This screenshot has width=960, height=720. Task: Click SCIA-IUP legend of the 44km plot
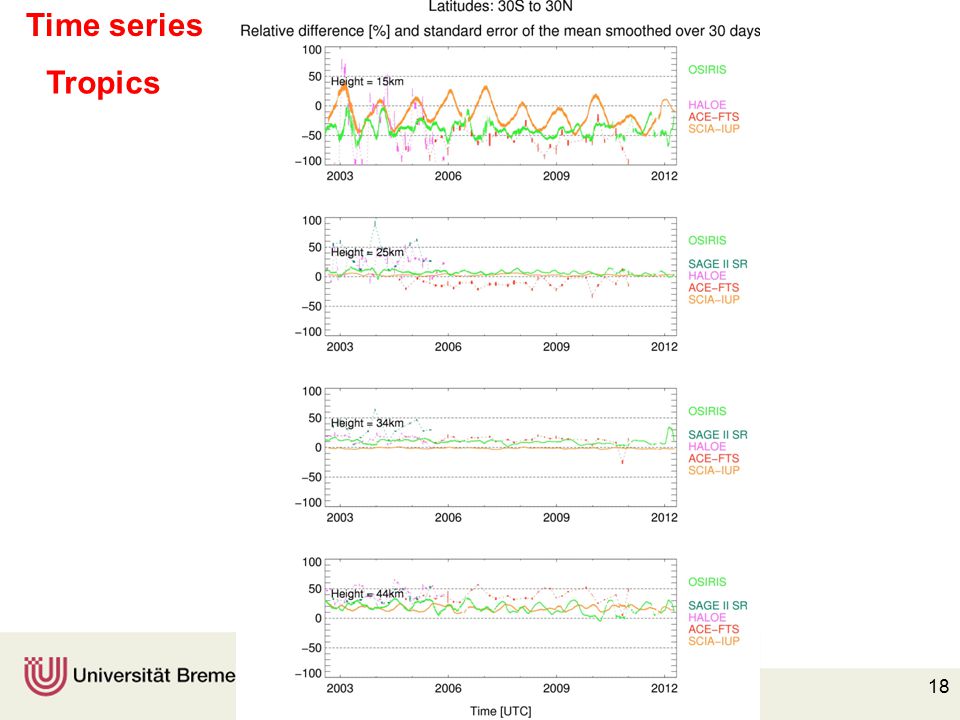pos(714,641)
